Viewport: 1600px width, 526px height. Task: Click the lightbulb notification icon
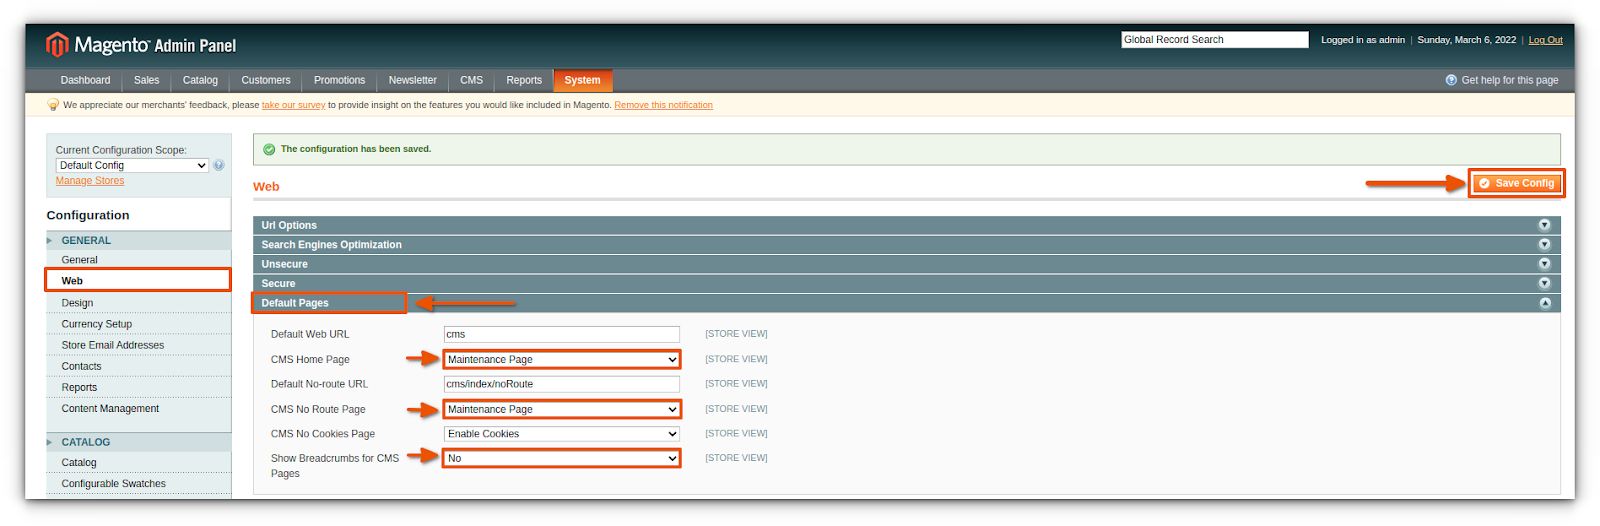(x=53, y=105)
